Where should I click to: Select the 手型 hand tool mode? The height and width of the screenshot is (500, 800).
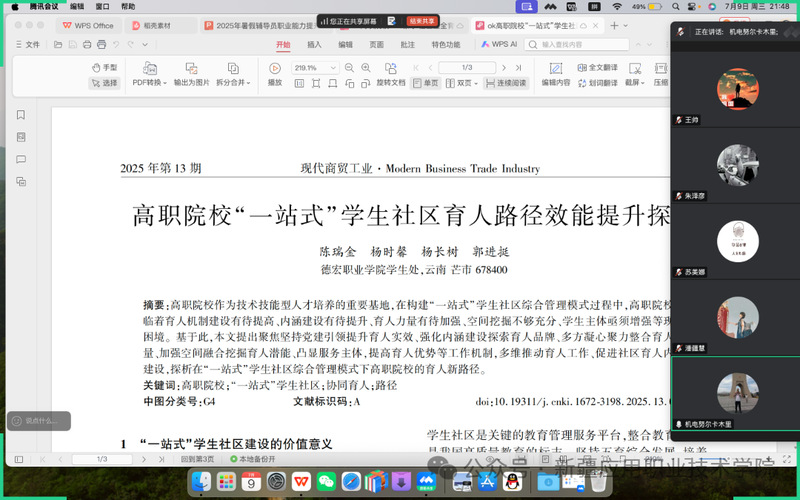104,67
